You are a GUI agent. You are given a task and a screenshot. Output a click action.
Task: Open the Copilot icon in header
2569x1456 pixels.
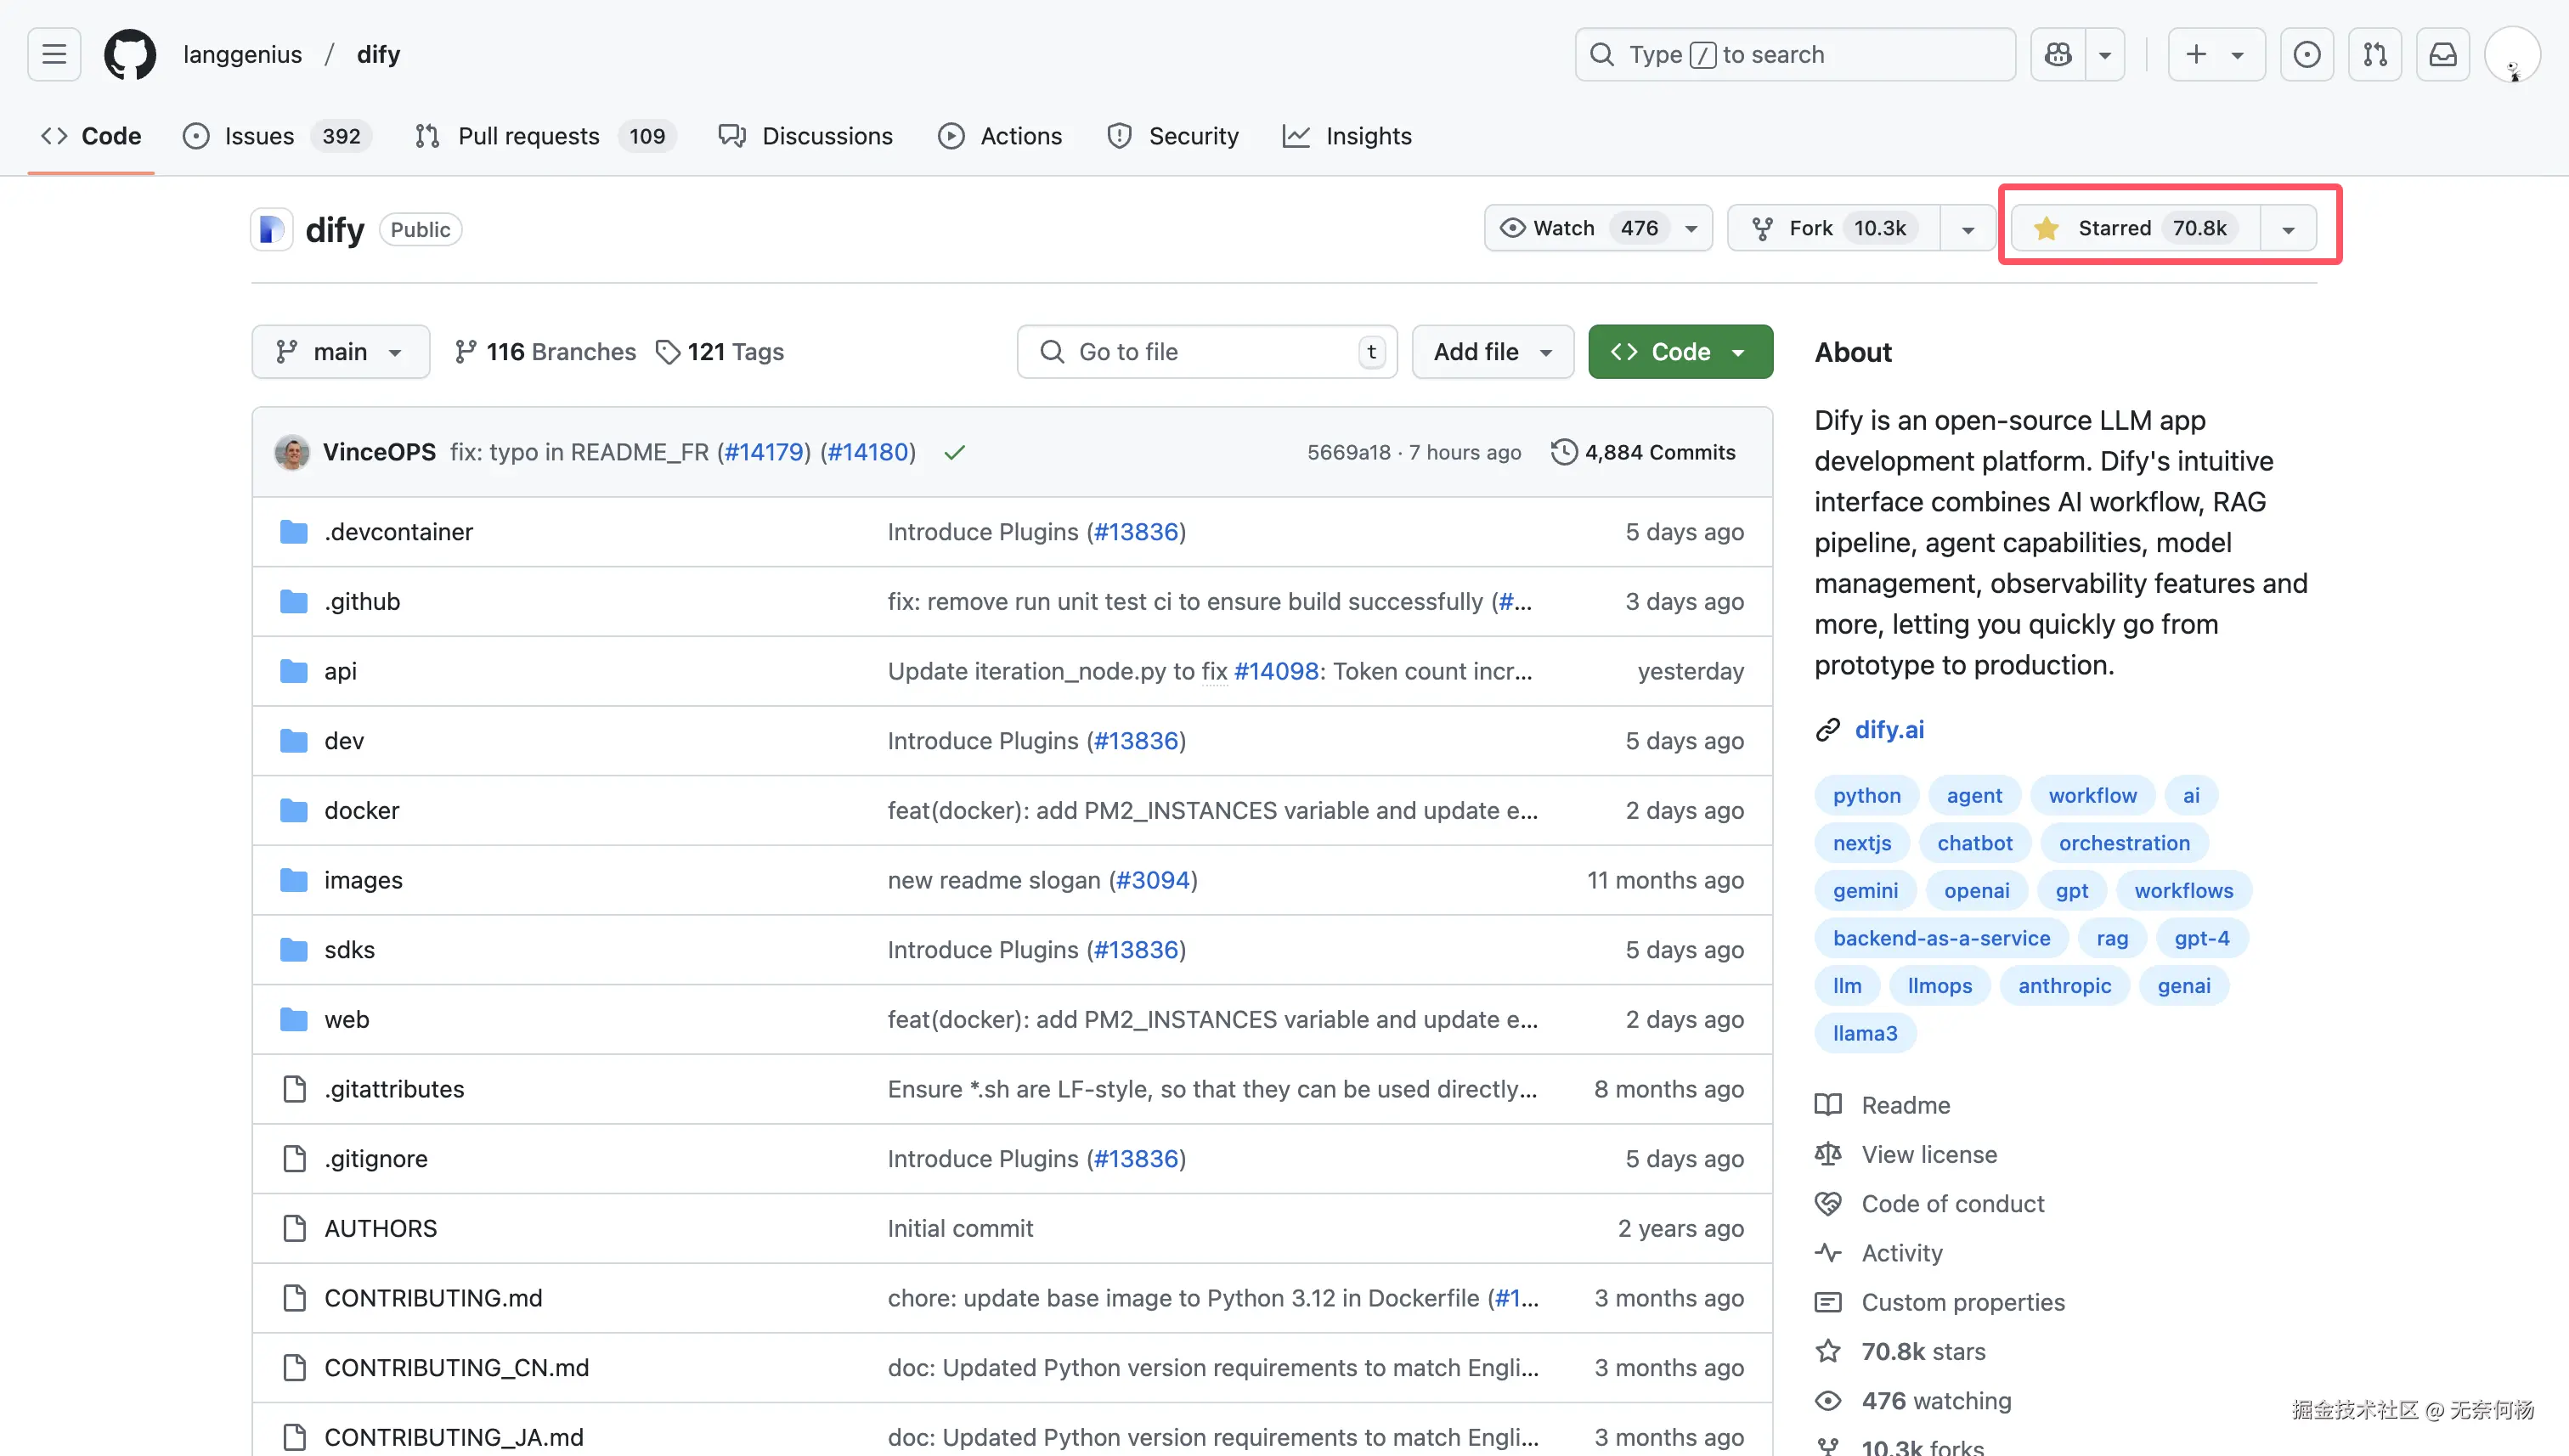tap(2058, 54)
